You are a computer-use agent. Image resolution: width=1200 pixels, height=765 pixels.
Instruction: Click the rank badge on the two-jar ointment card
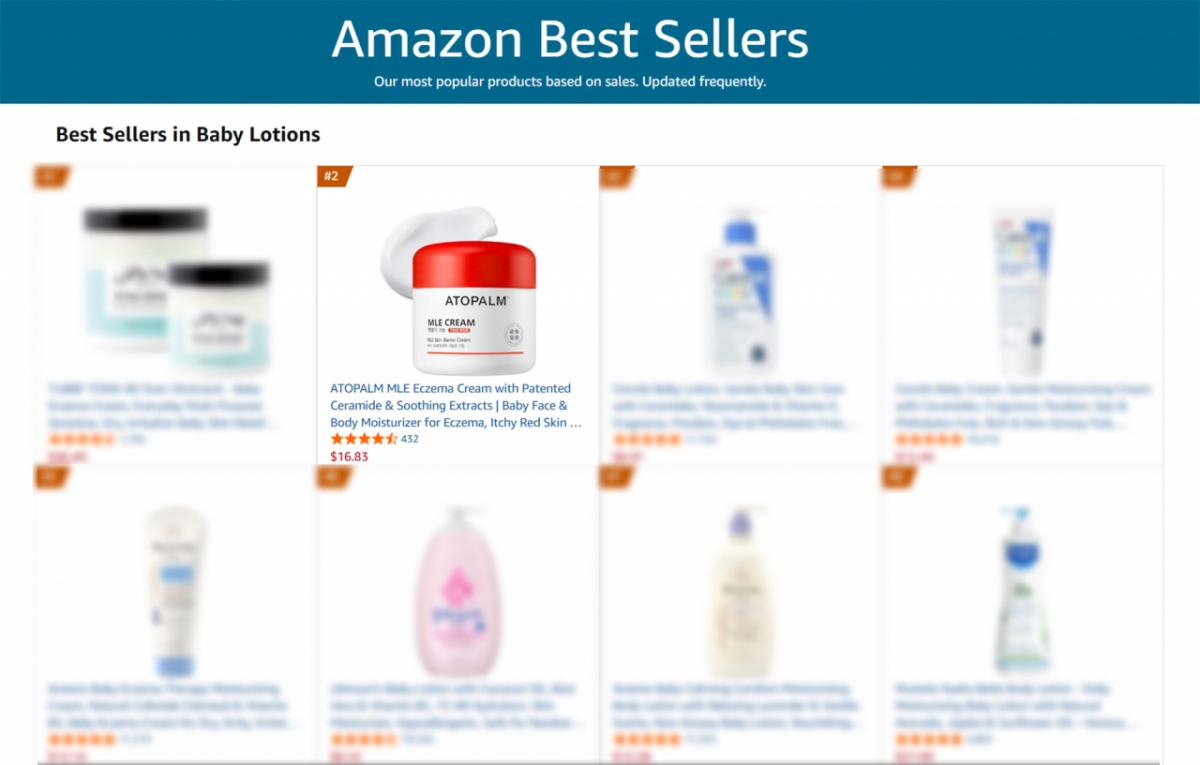(51, 177)
